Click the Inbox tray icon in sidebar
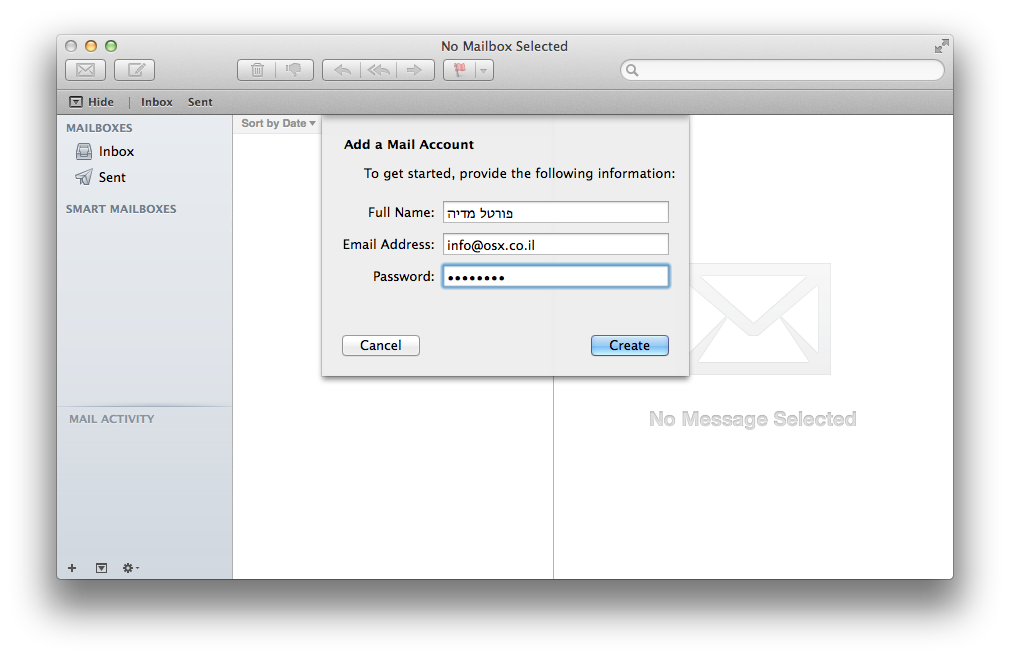The width and height of the screenshot is (1010, 658). 84,151
